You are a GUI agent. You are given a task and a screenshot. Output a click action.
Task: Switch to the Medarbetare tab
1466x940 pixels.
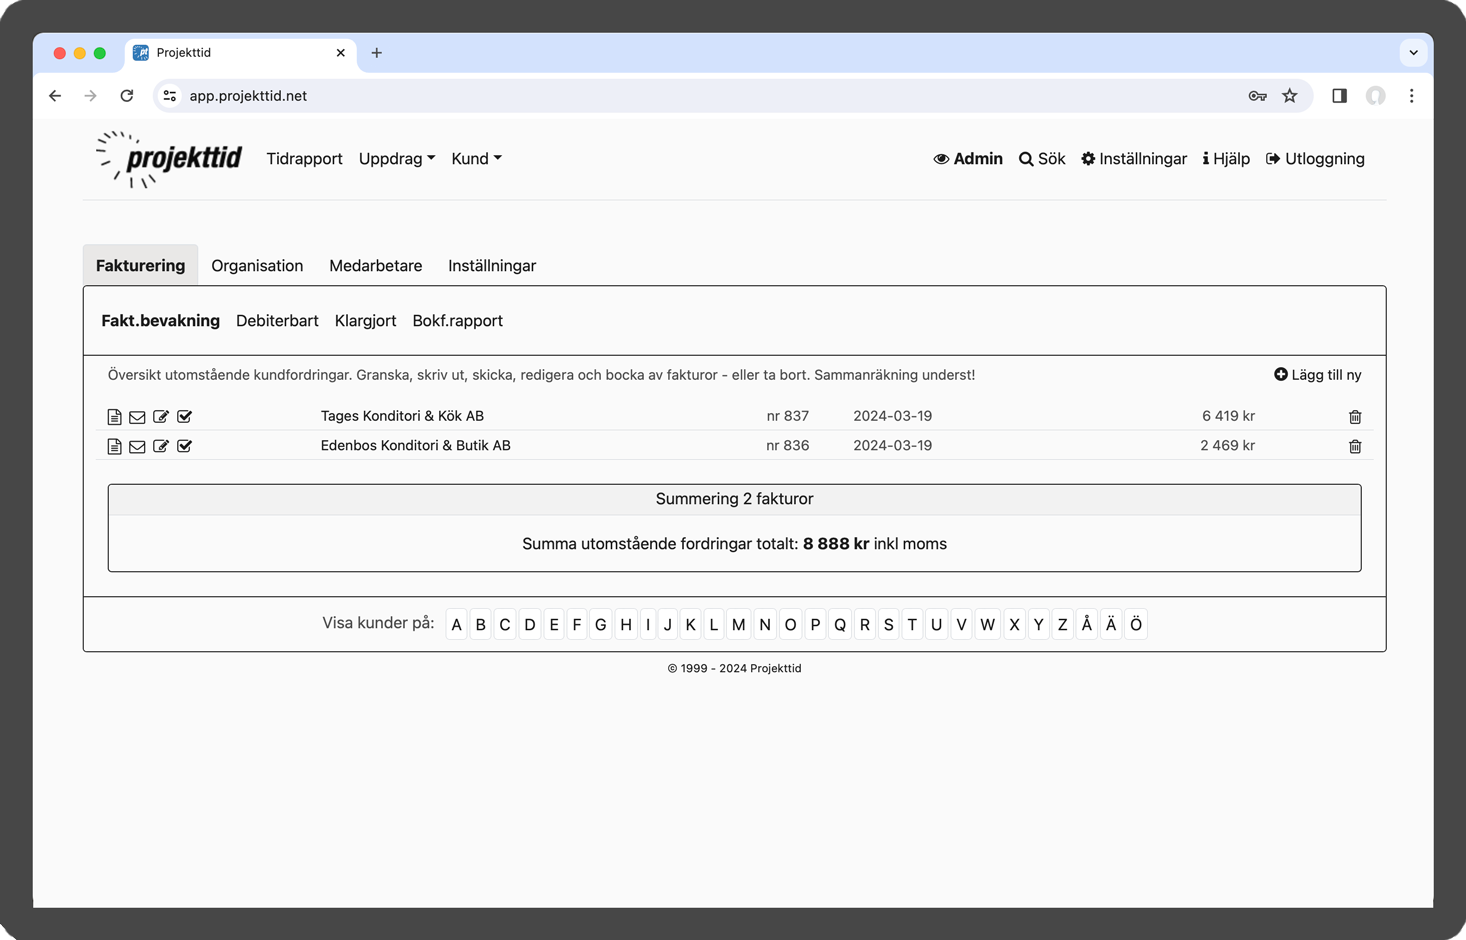[x=375, y=266]
